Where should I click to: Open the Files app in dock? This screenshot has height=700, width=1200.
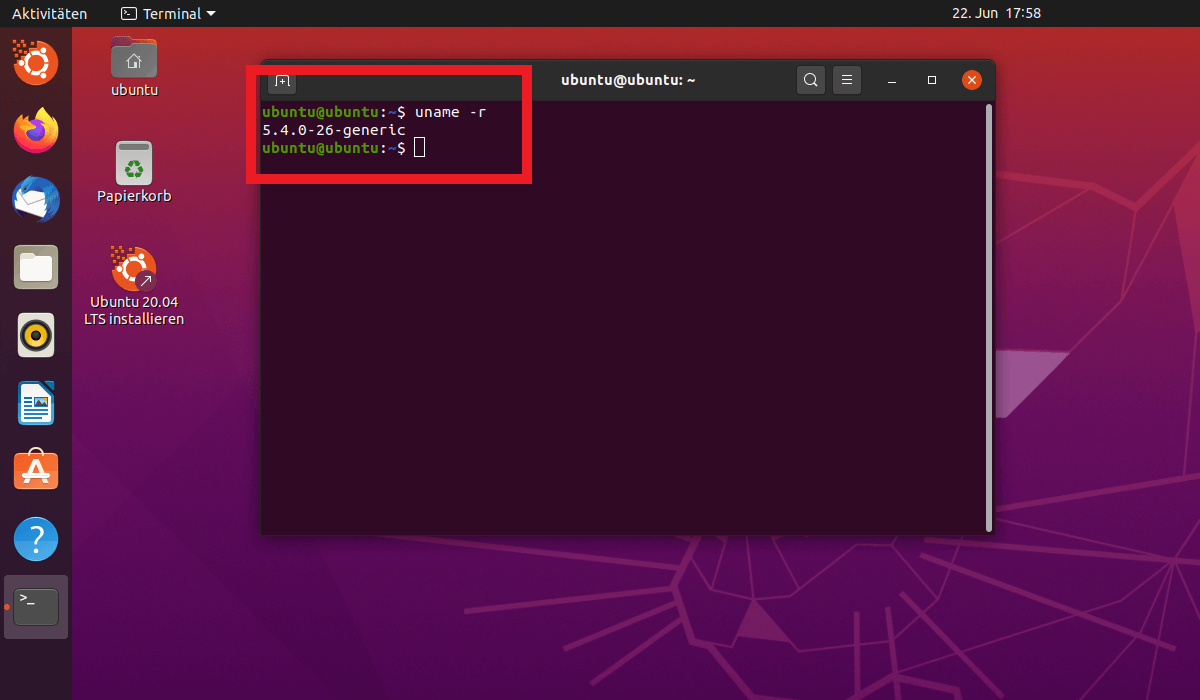tap(36, 267)
